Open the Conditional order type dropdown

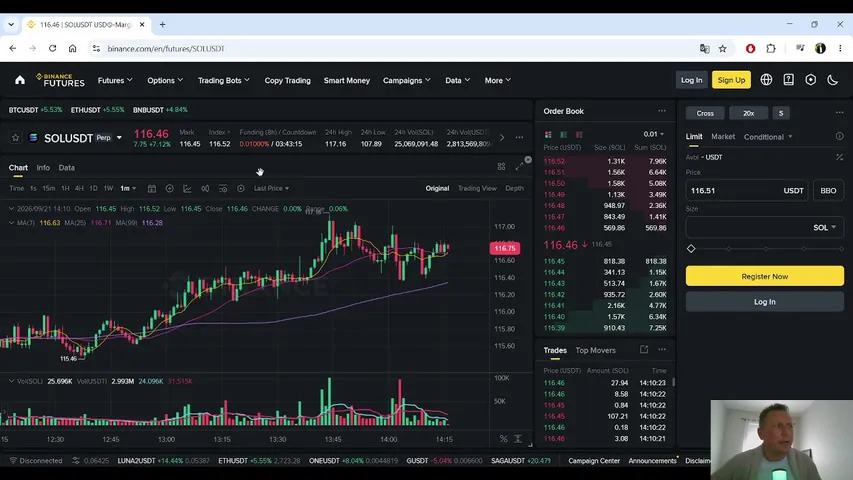[x=768, y=137]
